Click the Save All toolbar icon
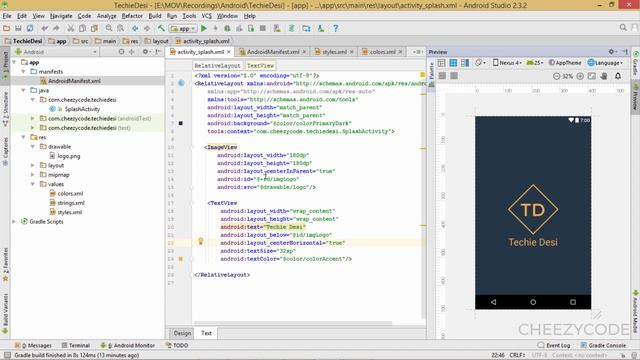This screenshot has height=360, width=640. (x=18, y=28)
